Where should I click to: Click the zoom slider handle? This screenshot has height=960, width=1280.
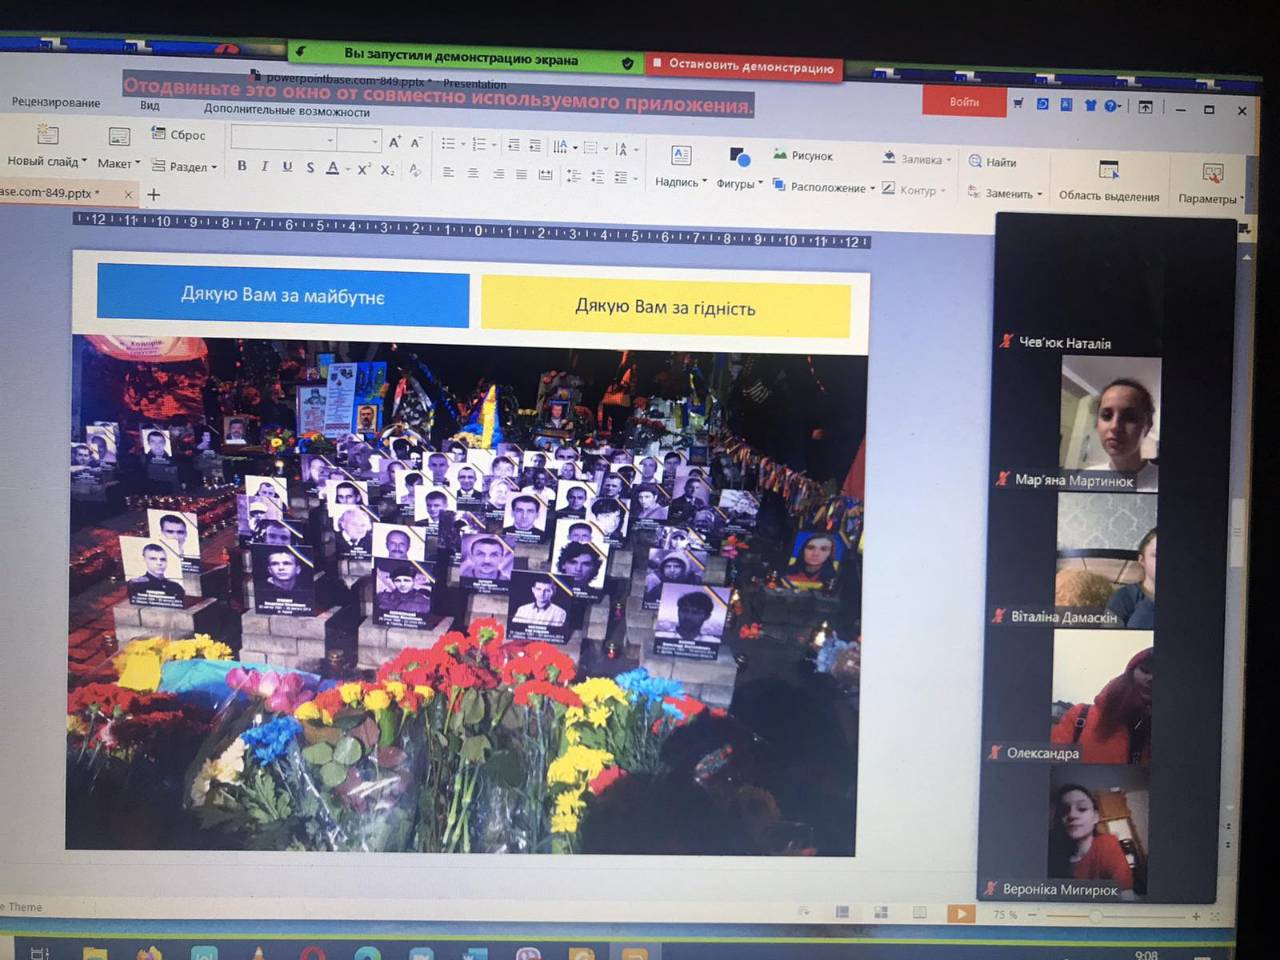[x=1095, y=916]
